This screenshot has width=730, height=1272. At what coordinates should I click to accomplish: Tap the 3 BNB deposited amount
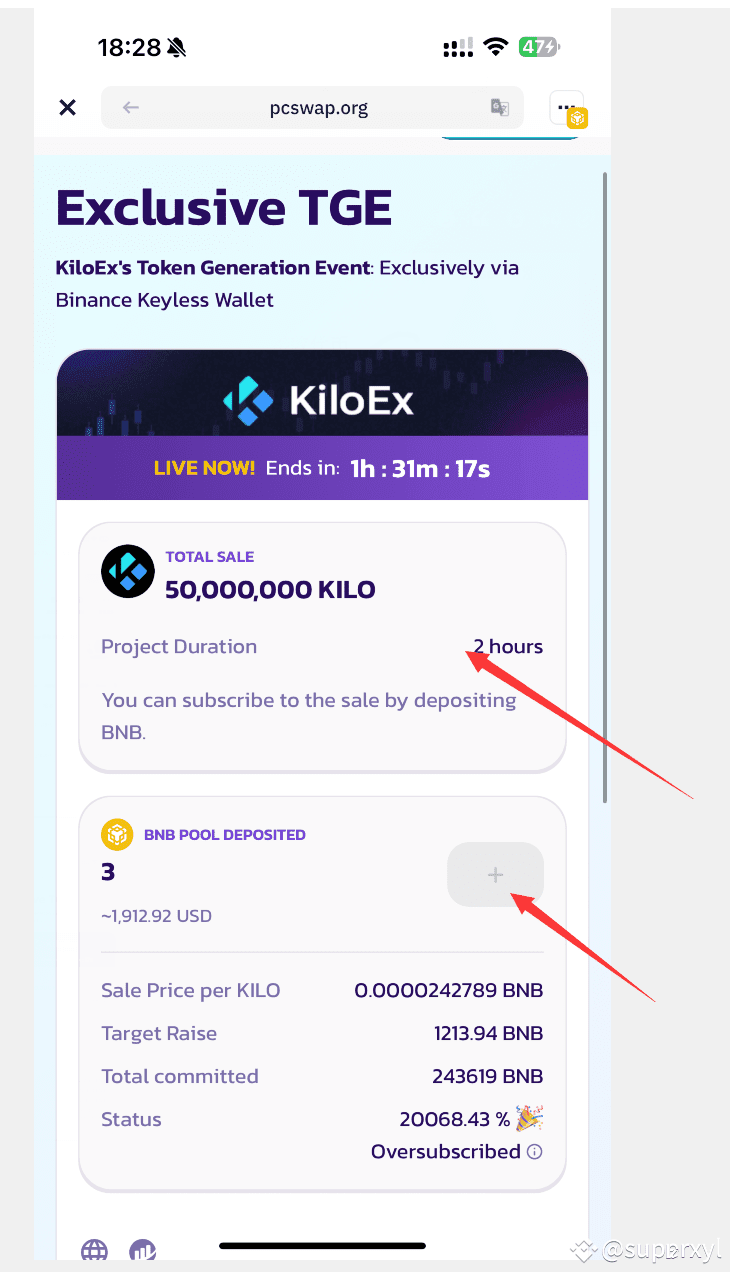coord(108,872)
